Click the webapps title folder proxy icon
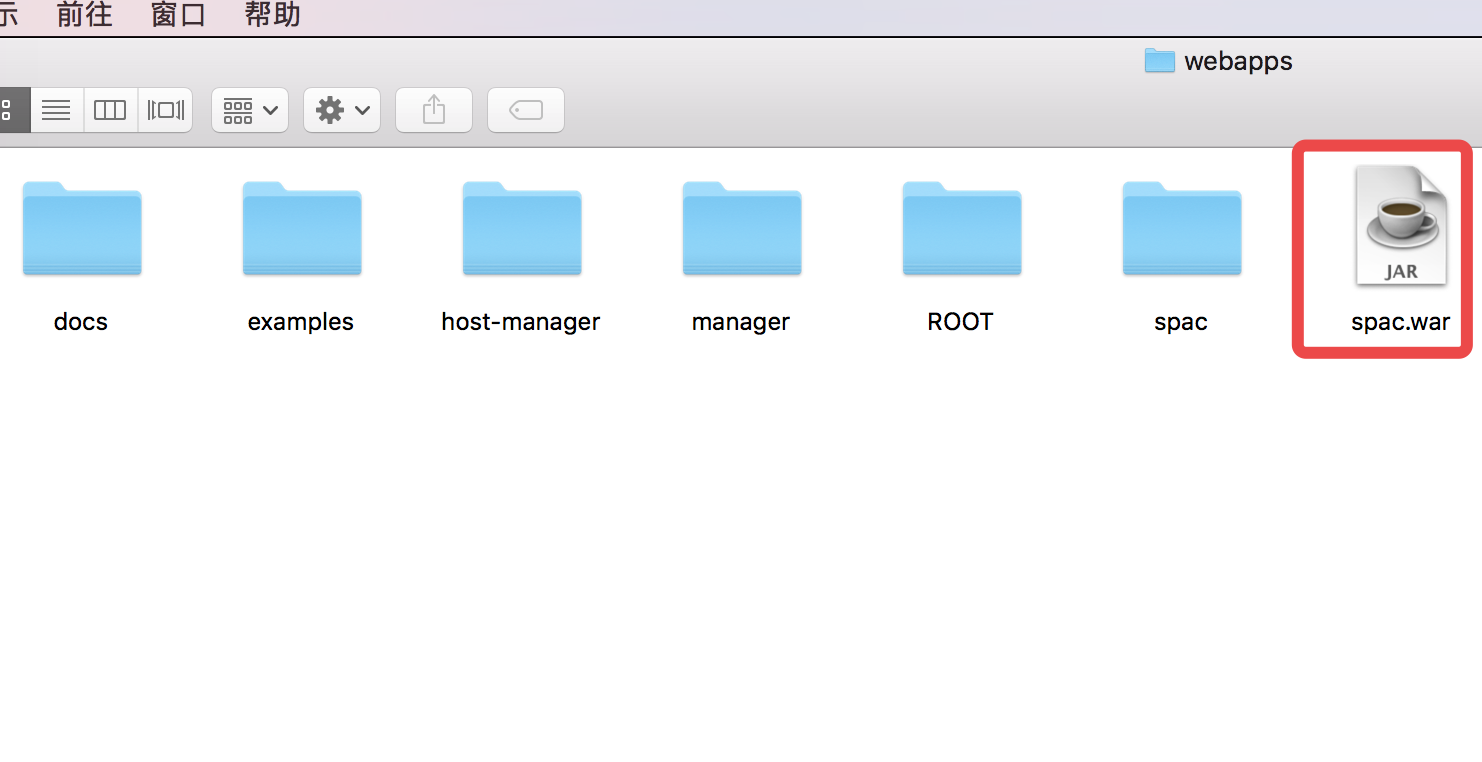 [x=1159, y=61]
